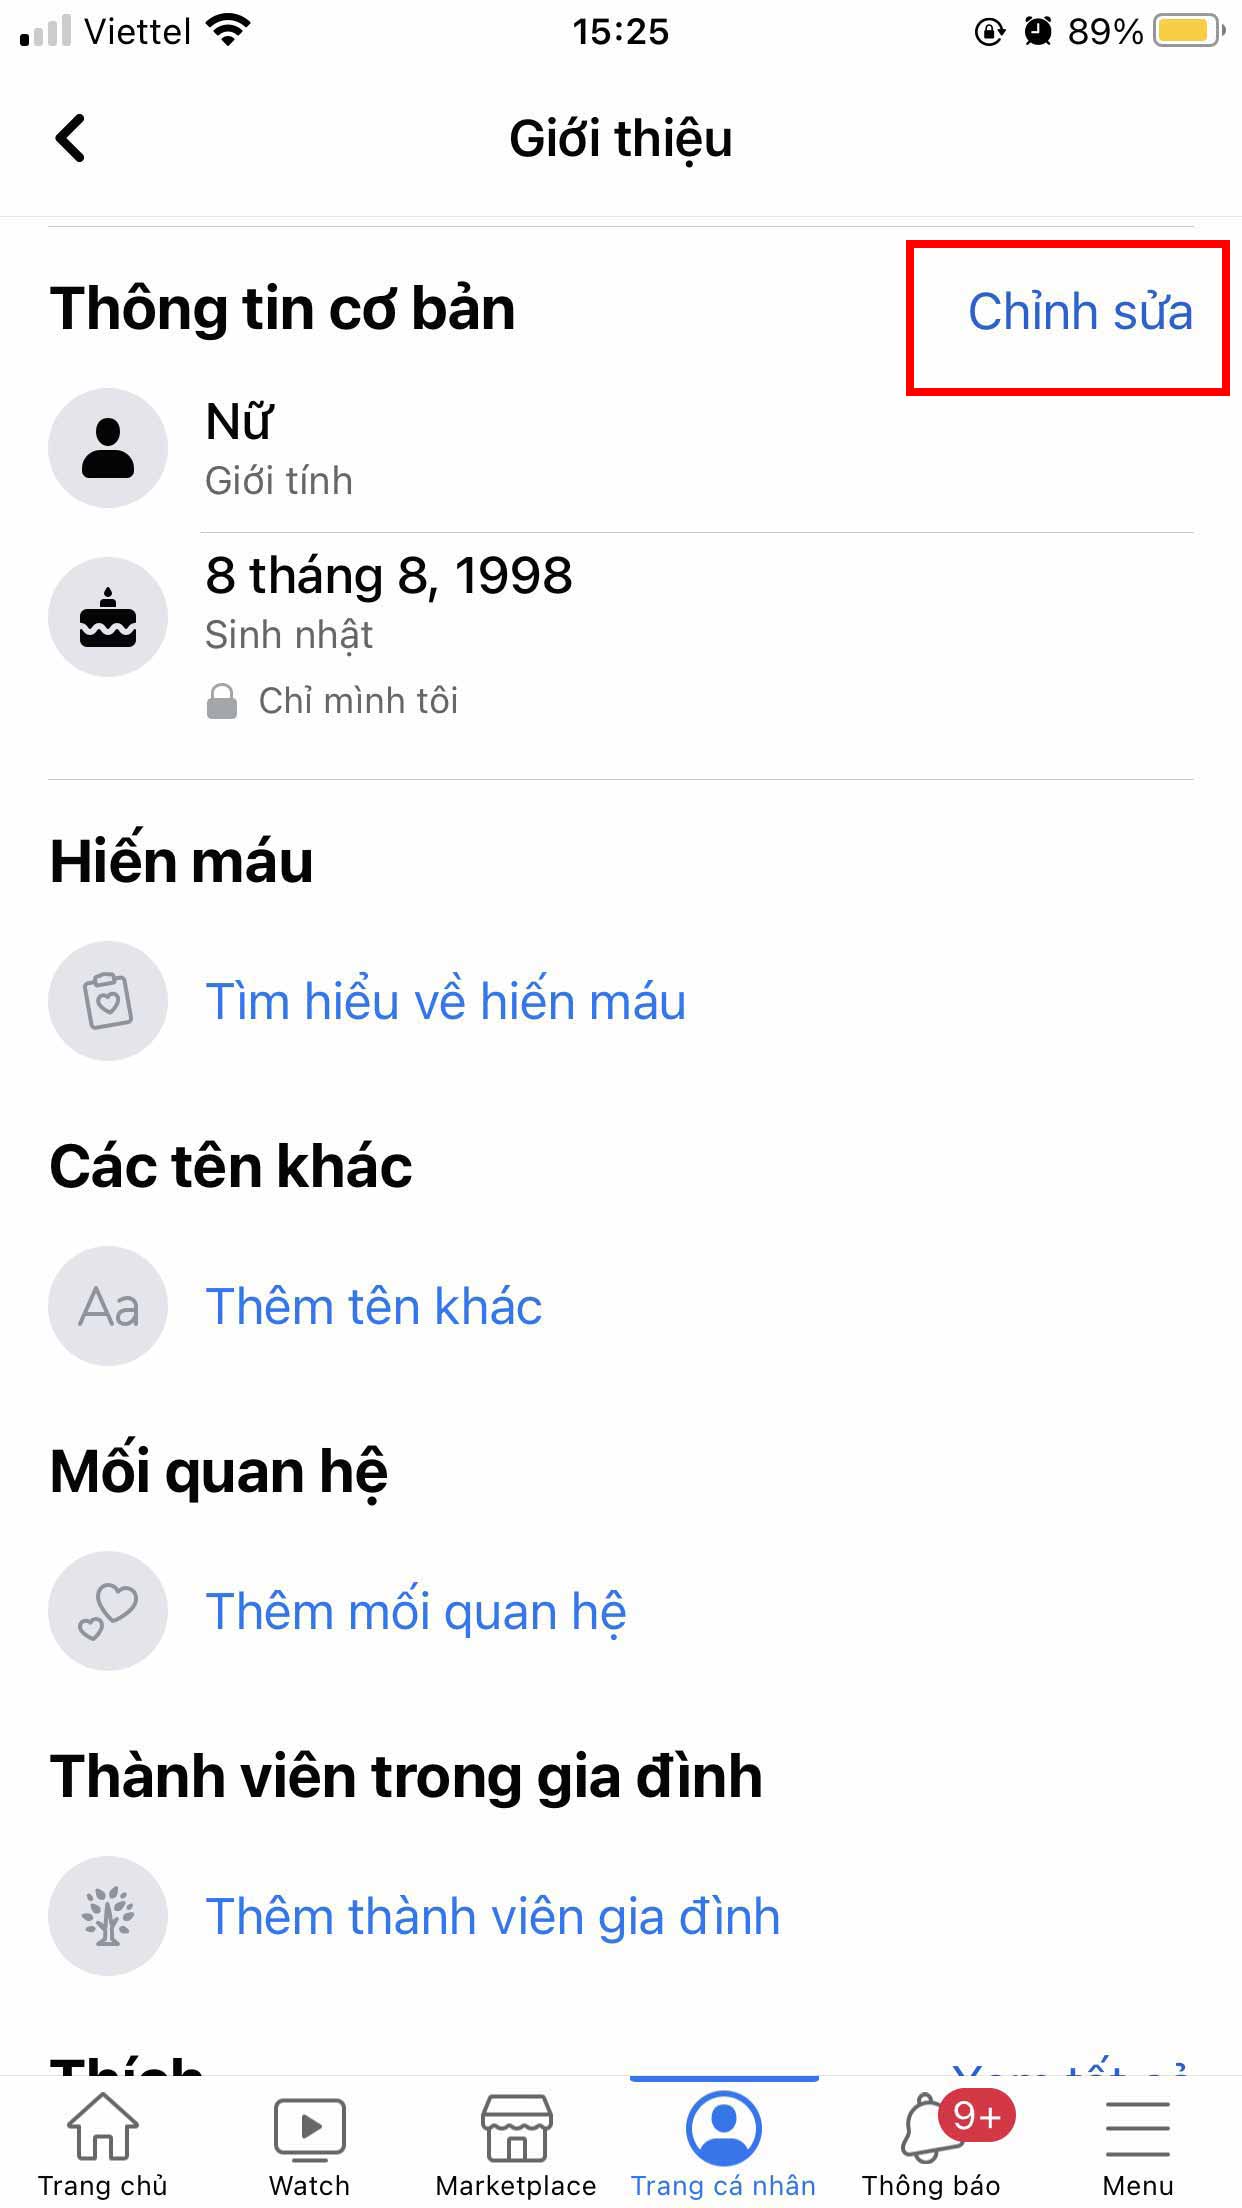
Task: Select the gender person icon
Action: click(x=107, y=448)
